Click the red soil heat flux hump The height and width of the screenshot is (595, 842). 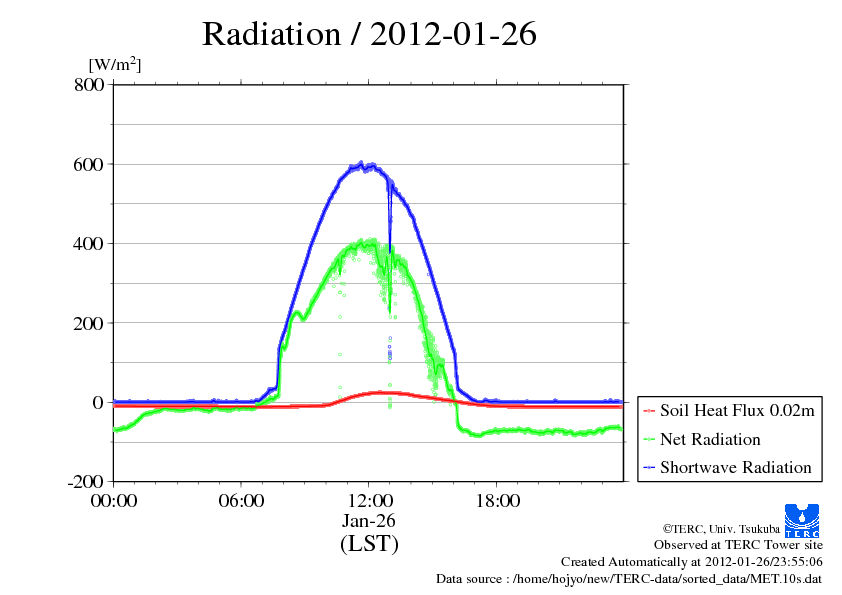click(382, 394)
